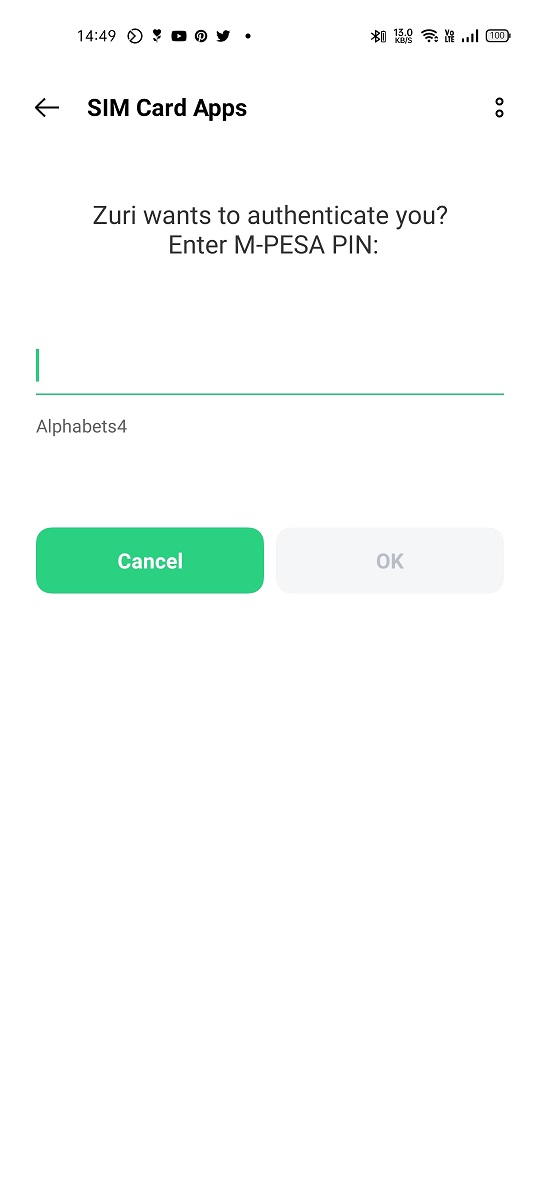540x1200 pixels.
Task: Tap the Twitter bird notification icon
Action: pos(223,36)
